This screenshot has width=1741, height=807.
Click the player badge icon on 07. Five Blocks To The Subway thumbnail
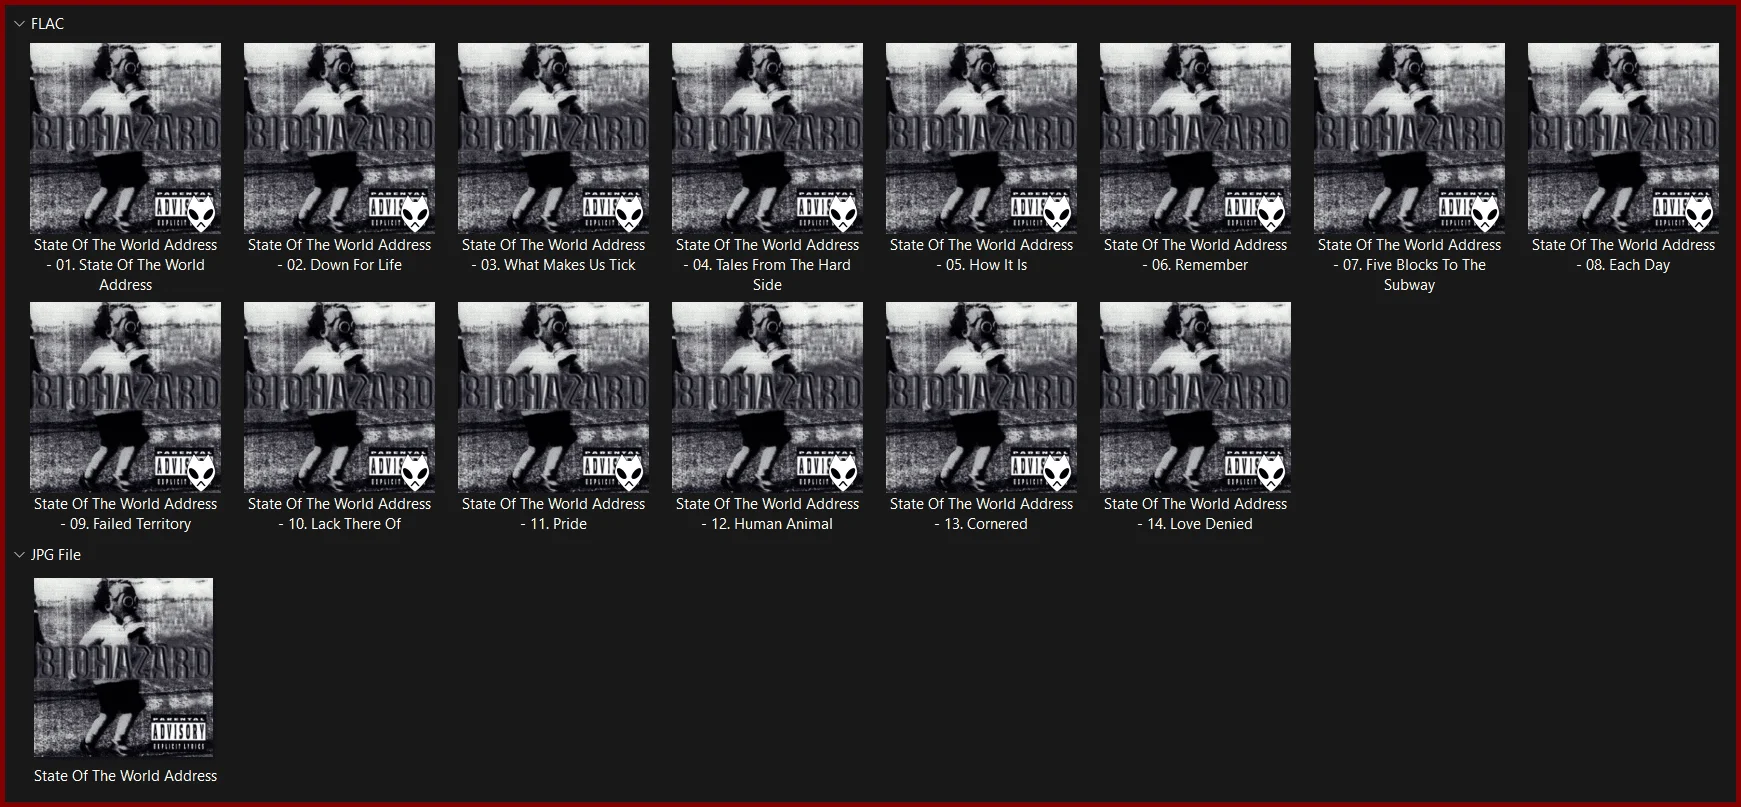pos(1486,213)
